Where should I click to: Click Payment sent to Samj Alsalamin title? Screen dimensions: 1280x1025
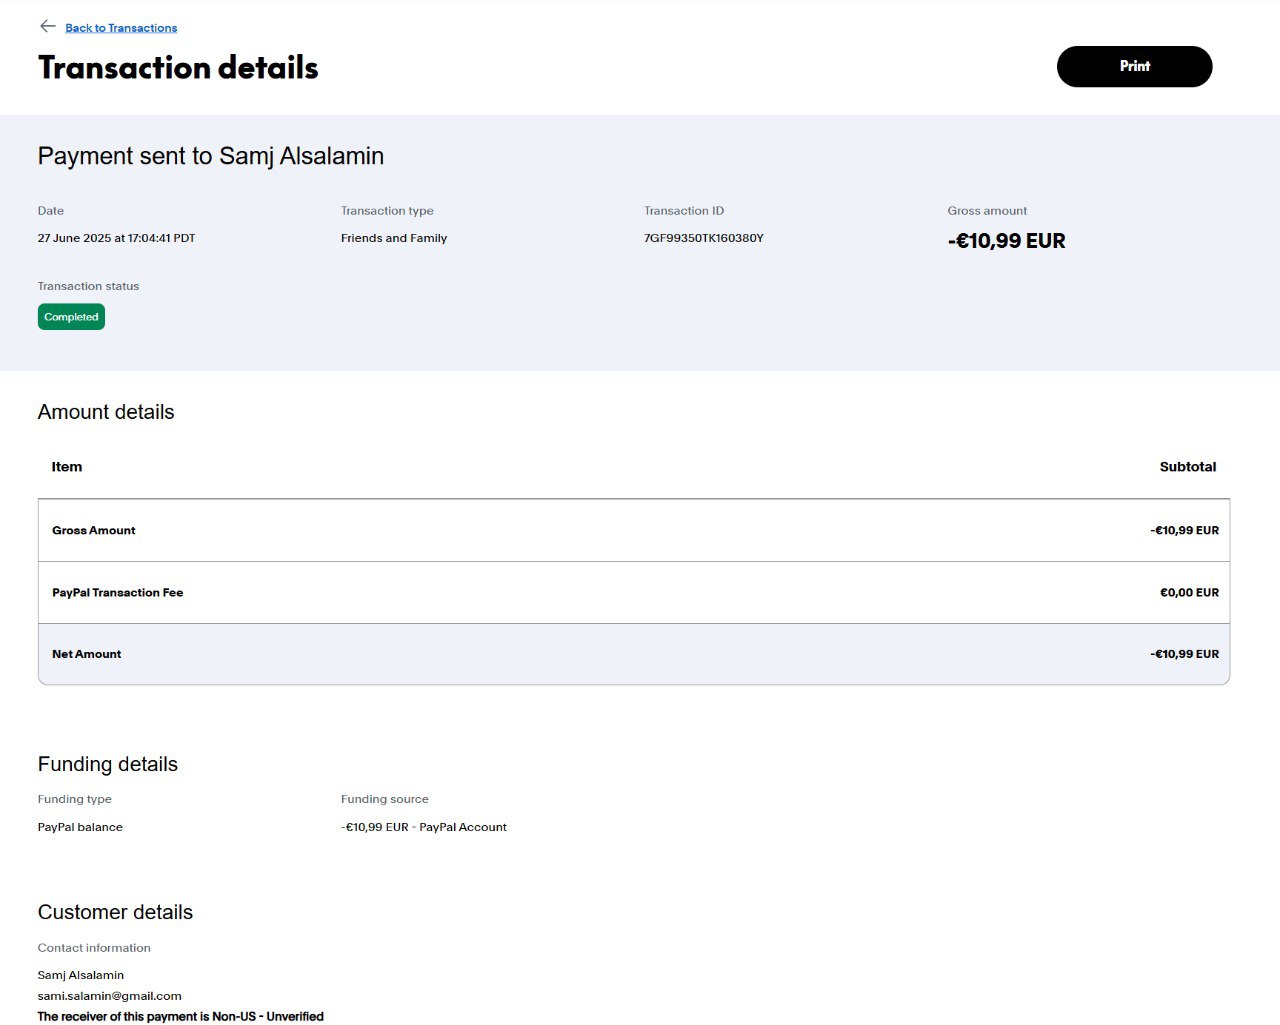tap(210, 156)
